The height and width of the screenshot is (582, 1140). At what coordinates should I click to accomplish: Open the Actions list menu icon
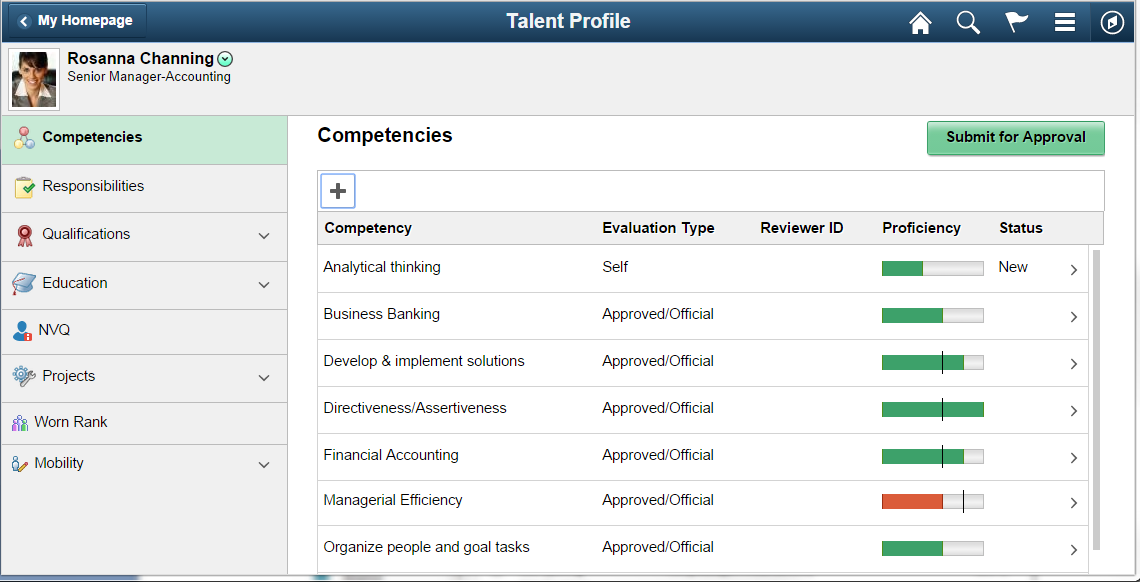click(x=1064, y=23)
